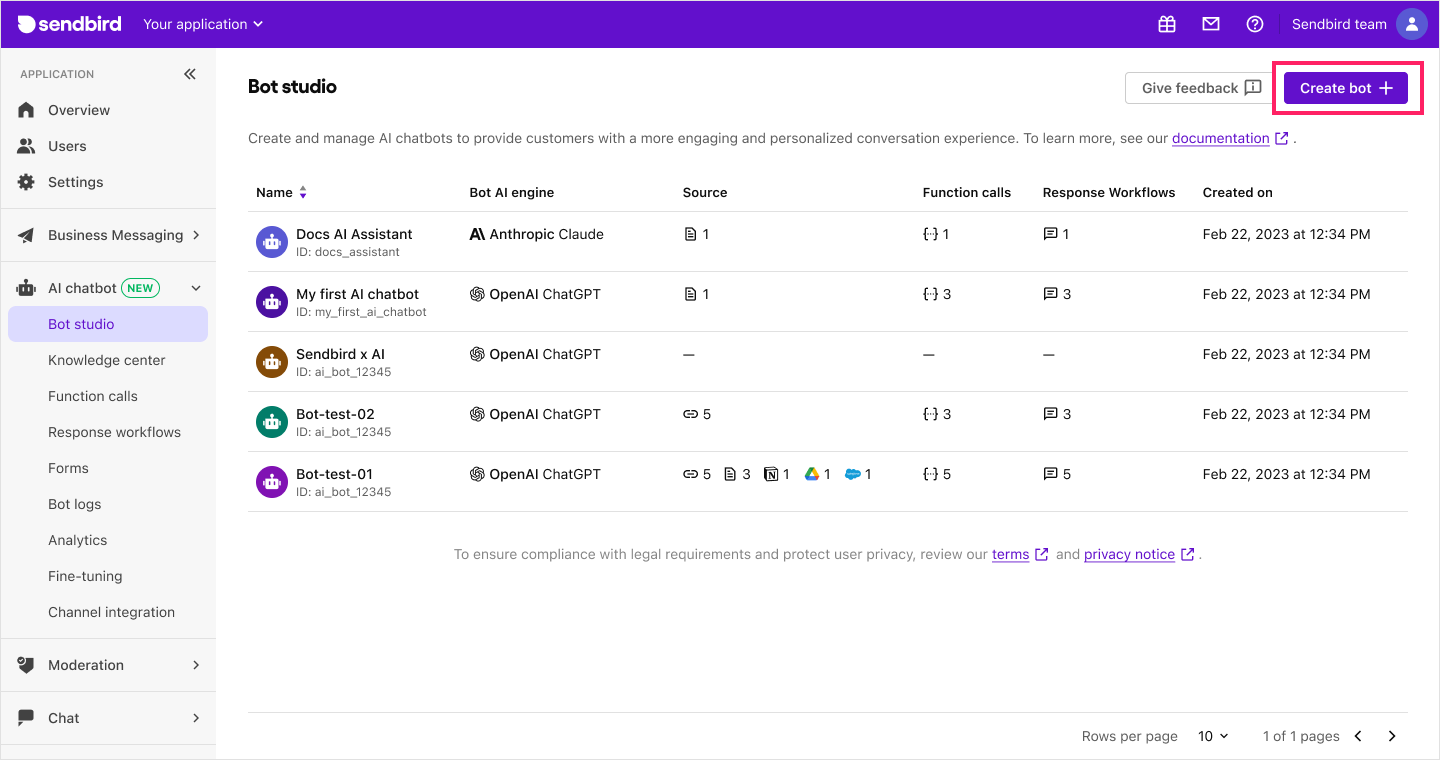This screenshot has height=760, width=1440.
Task: Collapse the sidebar with double-chevron icon
Action: tap(190, 74)
